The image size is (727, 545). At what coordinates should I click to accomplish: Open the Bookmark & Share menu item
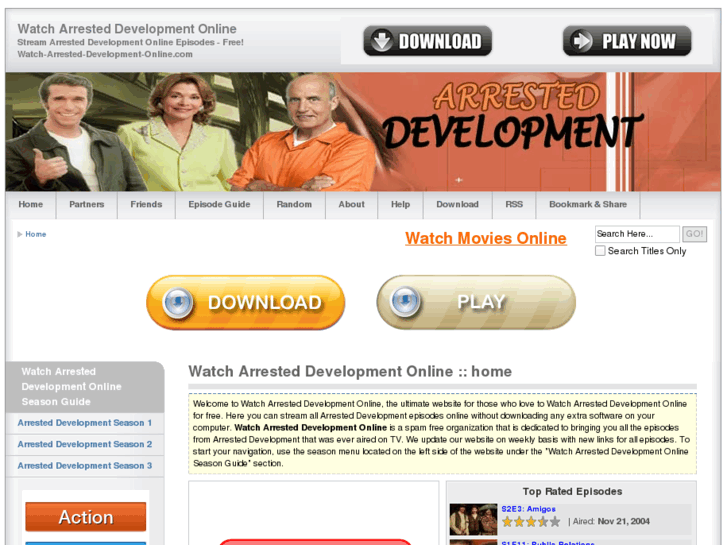point(588,205)
